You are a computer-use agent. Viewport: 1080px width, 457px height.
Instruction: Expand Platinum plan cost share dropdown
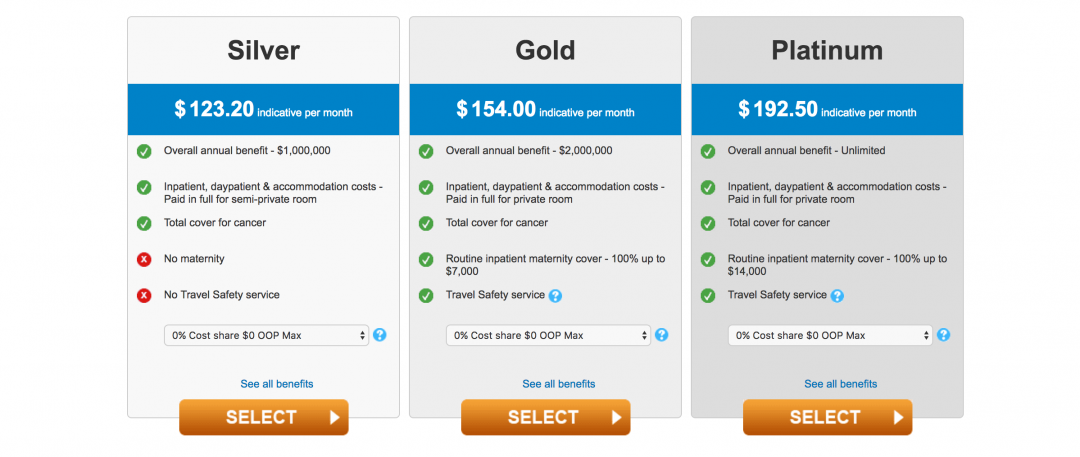pyautogui.click(x=831, y=336)
